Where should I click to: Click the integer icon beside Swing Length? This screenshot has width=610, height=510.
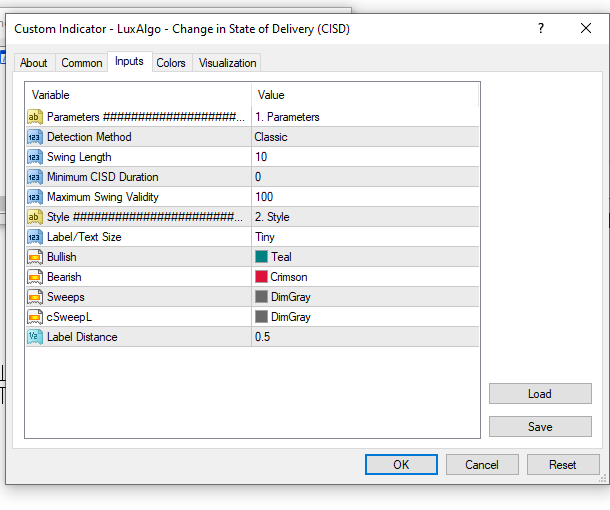[34, 157]
